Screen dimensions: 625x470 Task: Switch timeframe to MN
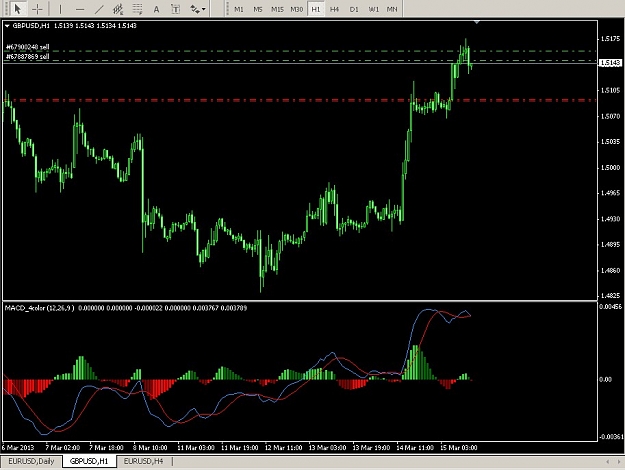[392, 9]
